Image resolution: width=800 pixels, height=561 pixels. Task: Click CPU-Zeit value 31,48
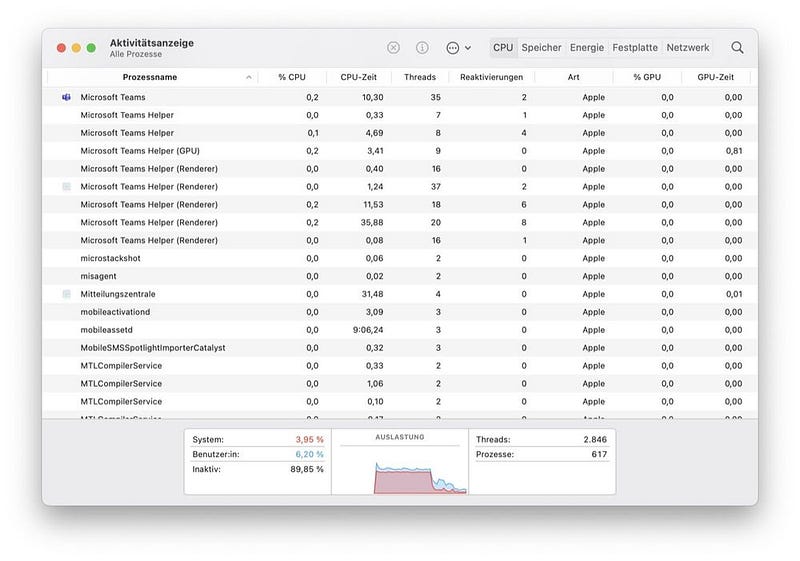372,294
